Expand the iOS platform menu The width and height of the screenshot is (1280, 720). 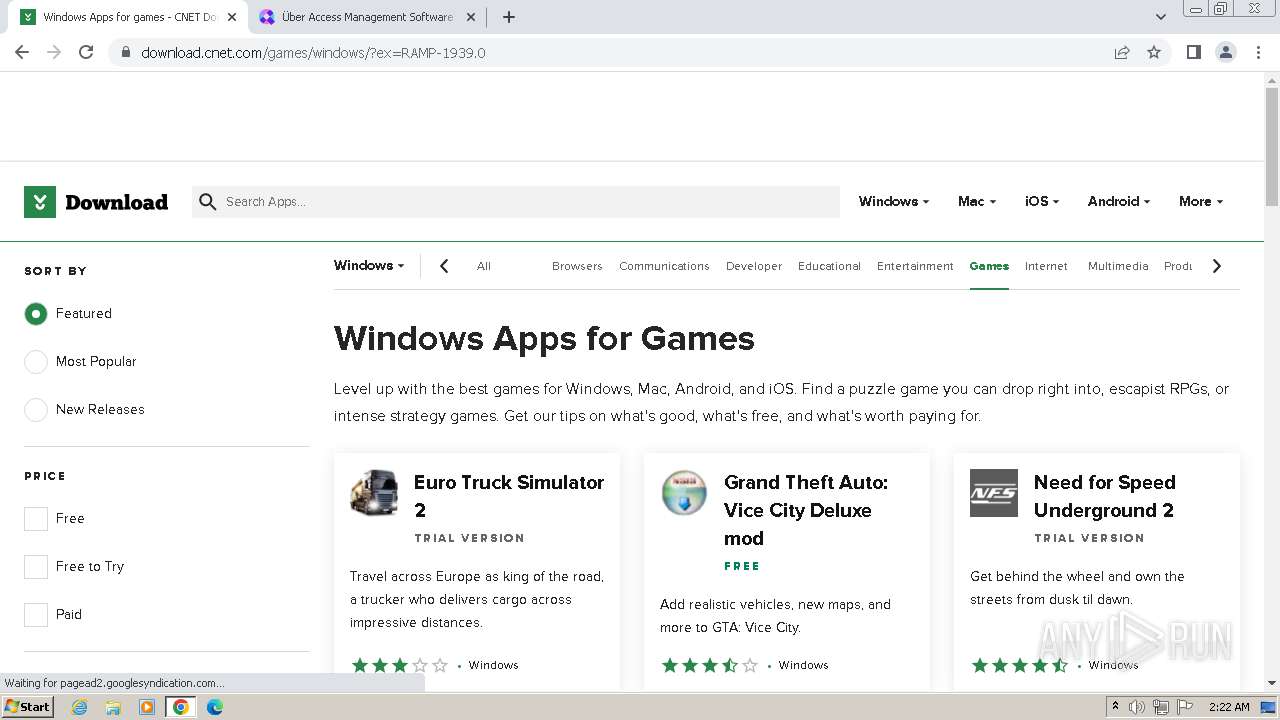tap(1042, 201)
